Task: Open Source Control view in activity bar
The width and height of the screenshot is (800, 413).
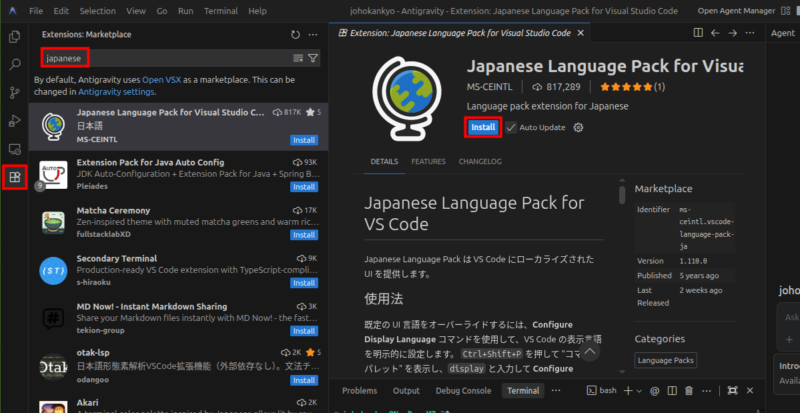Action: (14, 93)
